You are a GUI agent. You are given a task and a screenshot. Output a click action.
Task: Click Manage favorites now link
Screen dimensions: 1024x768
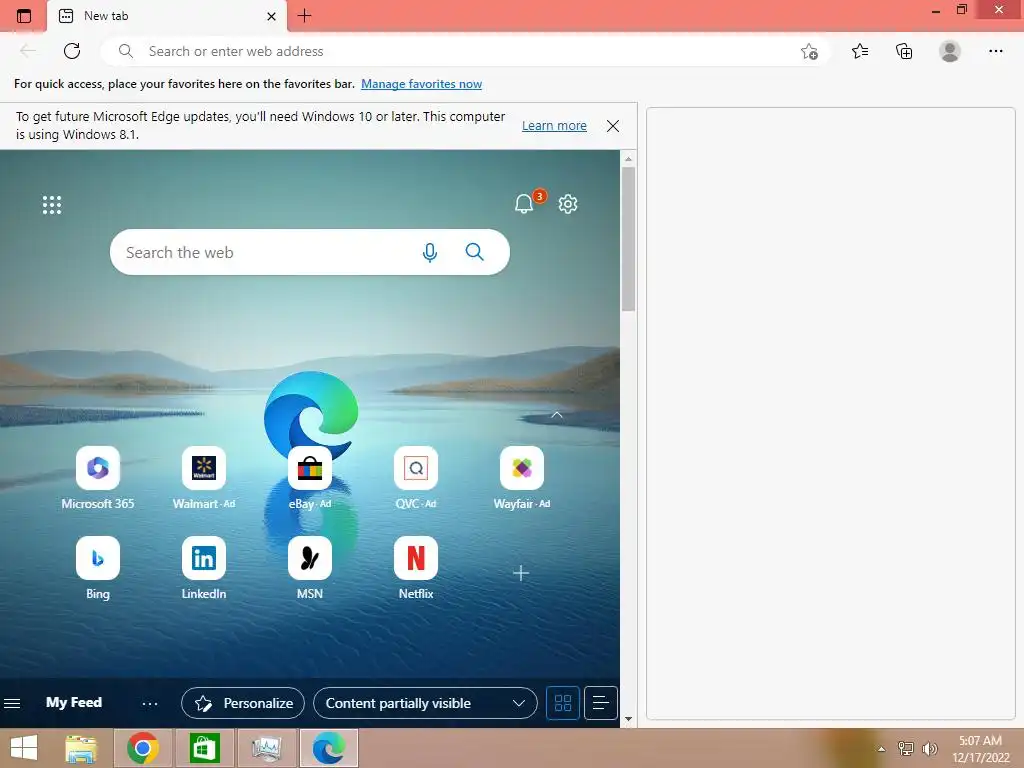421,84
